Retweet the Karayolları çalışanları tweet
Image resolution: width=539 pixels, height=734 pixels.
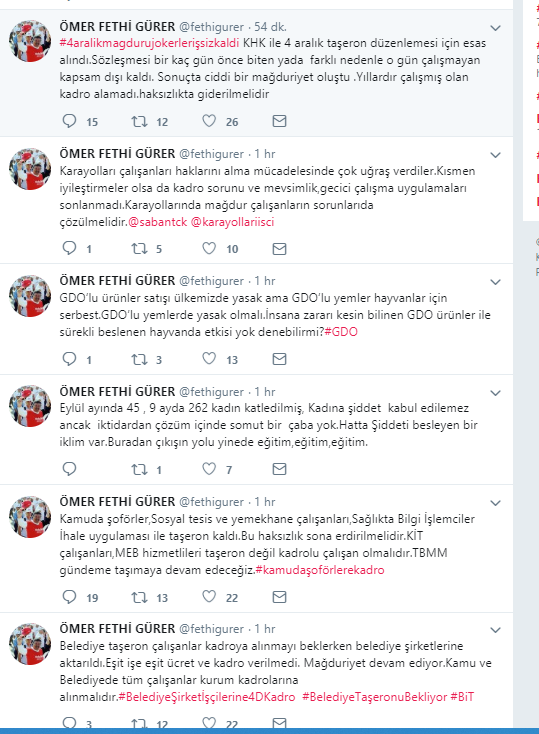pyautogui.click(x=139, y=248)
